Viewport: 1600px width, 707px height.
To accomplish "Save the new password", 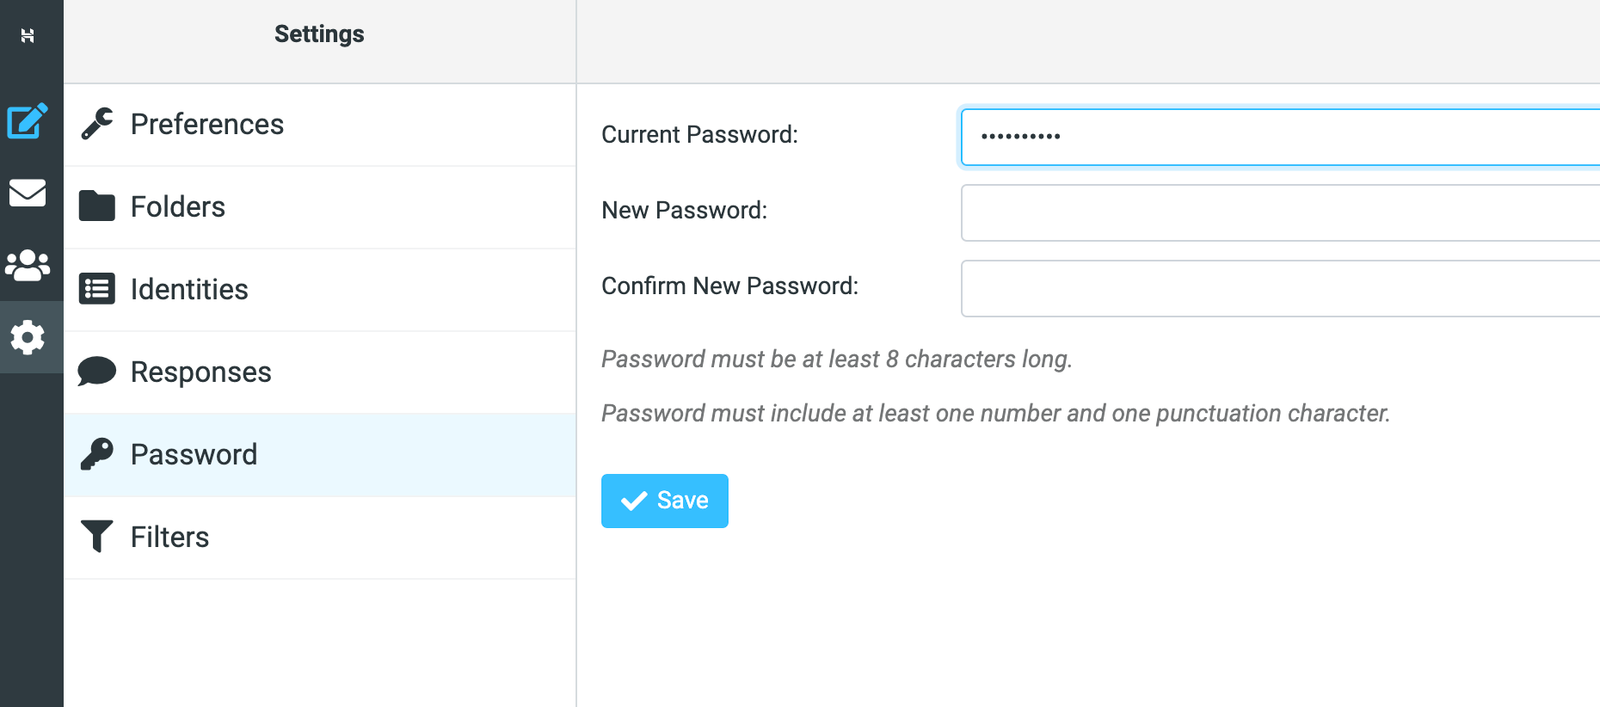I will 664,501.
